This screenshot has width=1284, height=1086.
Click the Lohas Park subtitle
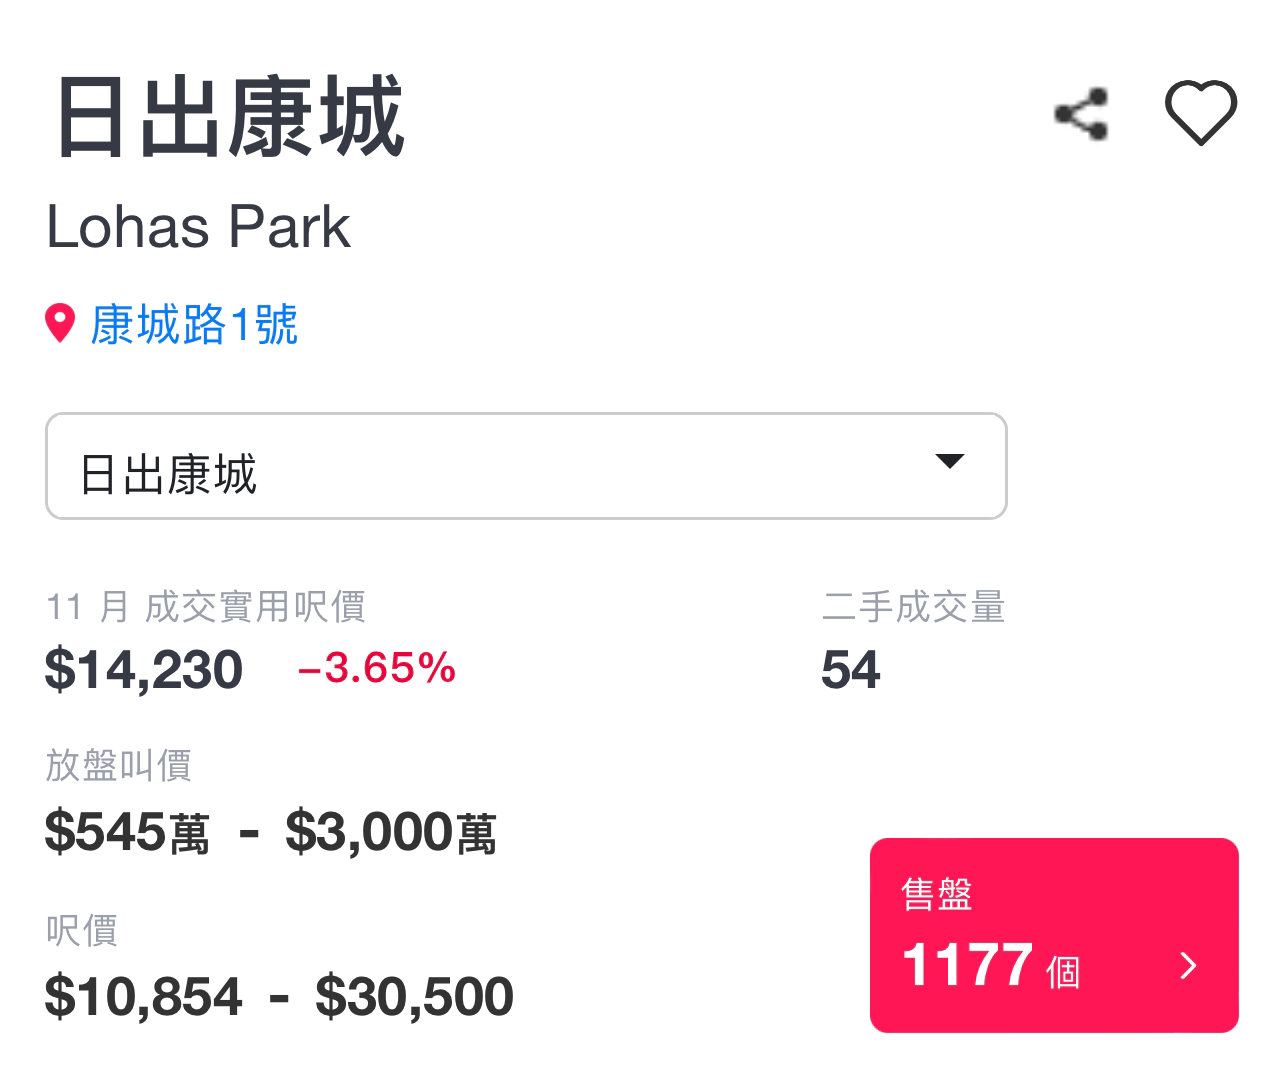pos(198,227)
